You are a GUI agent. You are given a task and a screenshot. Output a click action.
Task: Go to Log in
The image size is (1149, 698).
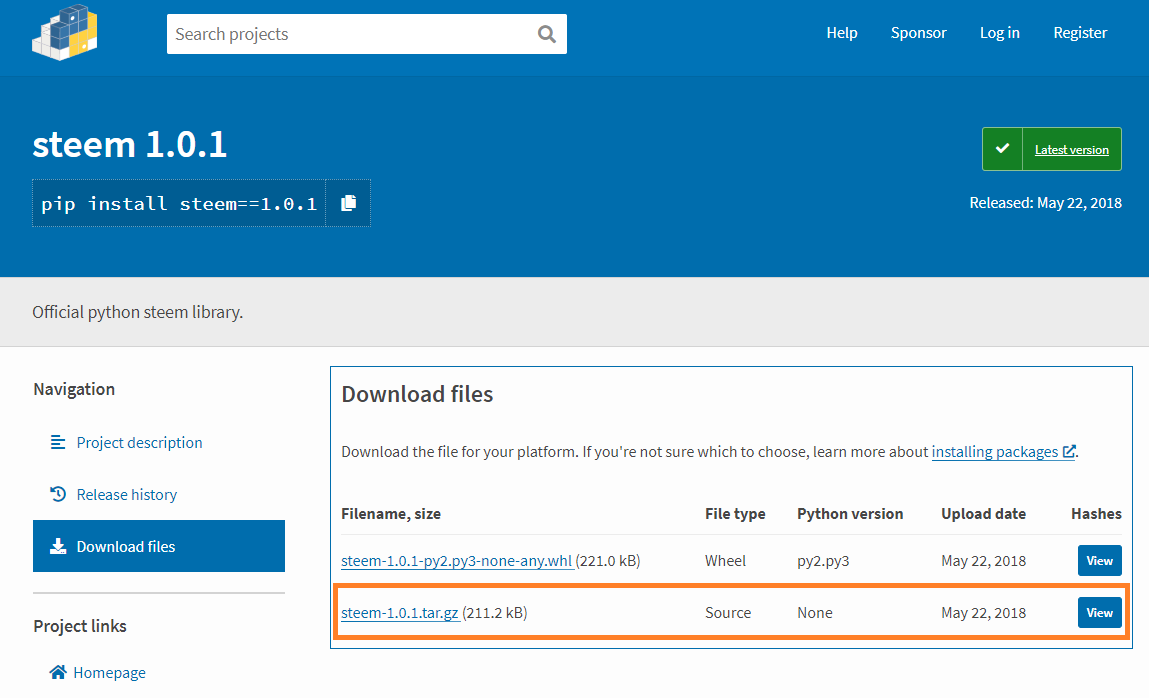coord(999,33)
